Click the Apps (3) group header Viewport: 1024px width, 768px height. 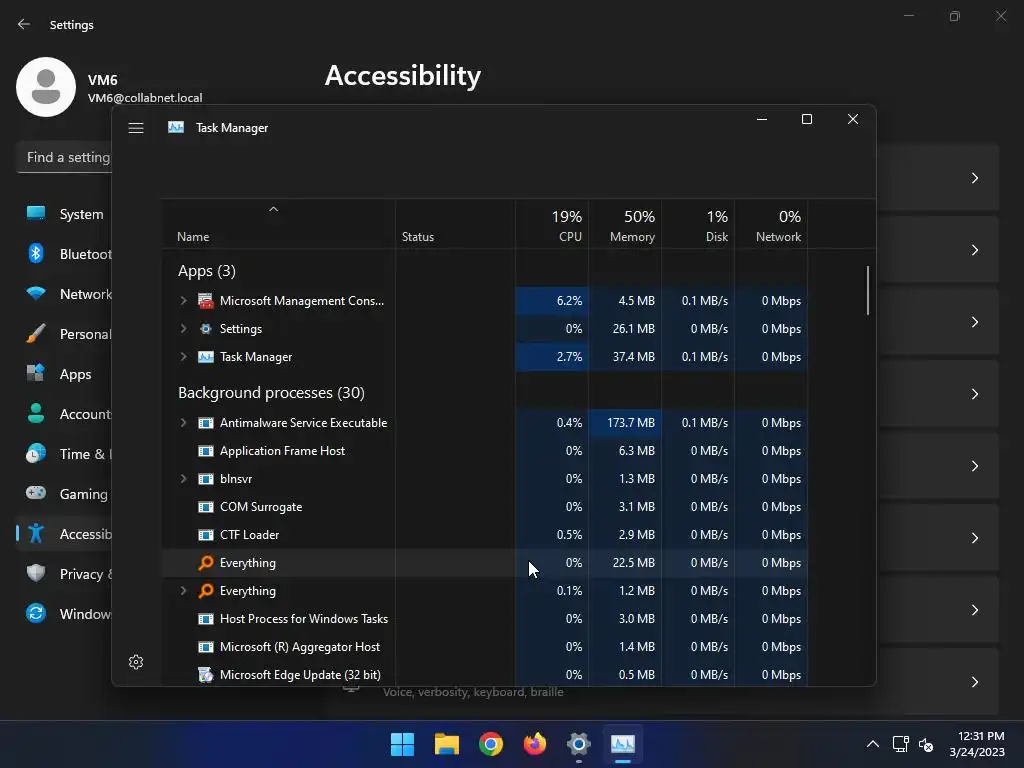point(206,270)
